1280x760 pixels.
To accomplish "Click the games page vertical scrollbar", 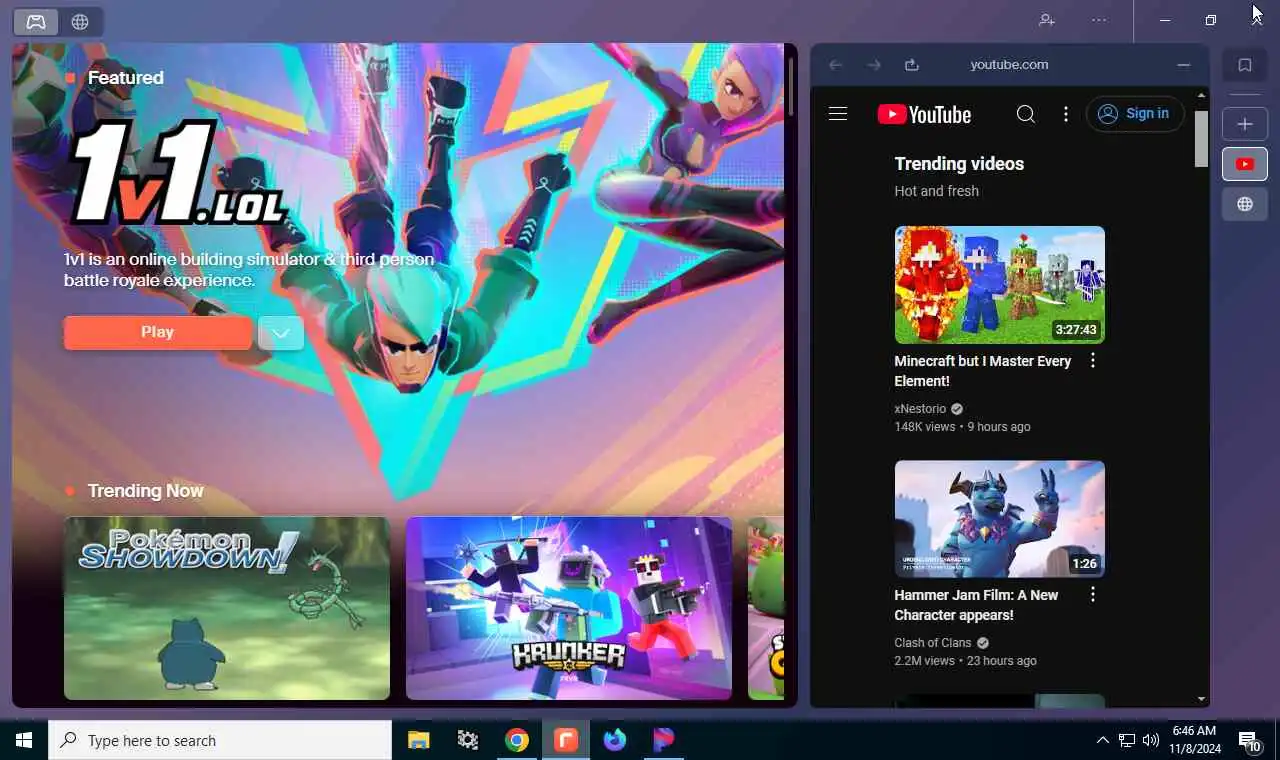I will point(790,88).
